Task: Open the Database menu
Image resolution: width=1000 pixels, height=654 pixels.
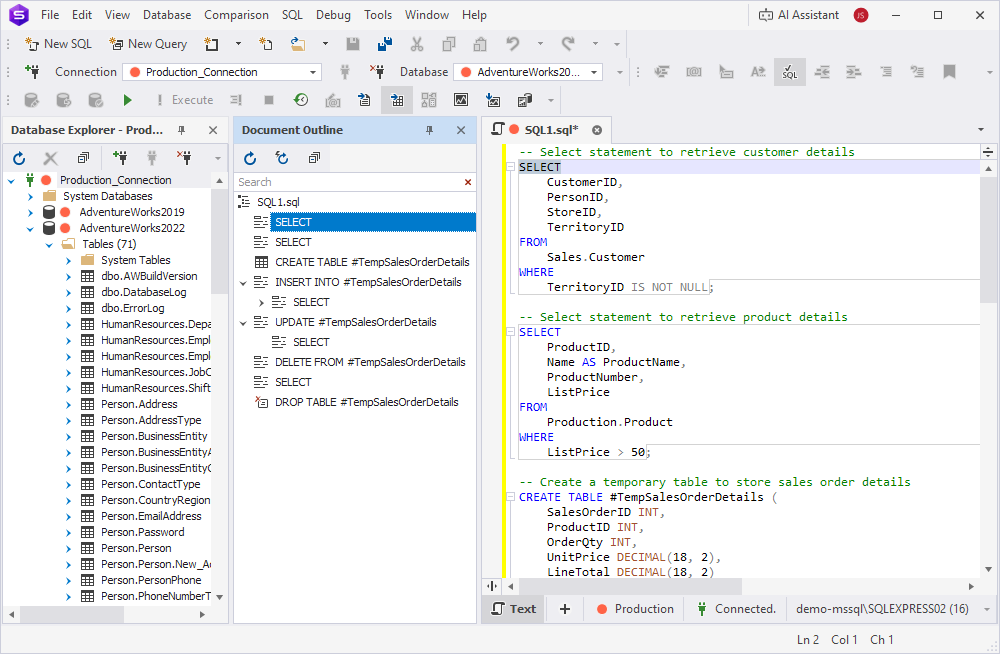Action: point(166,14)
